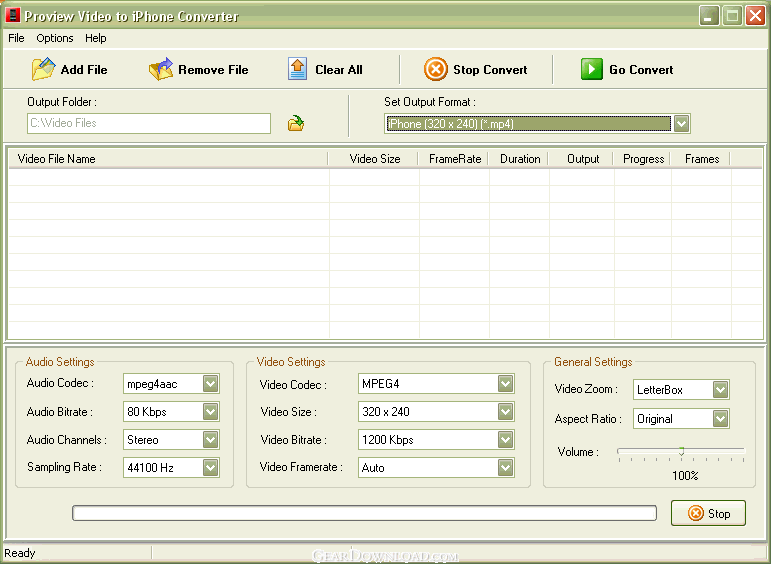Screen dimensions: 771x564
Task: Open the Audio Codec dropdown
Action: (171, 384)
